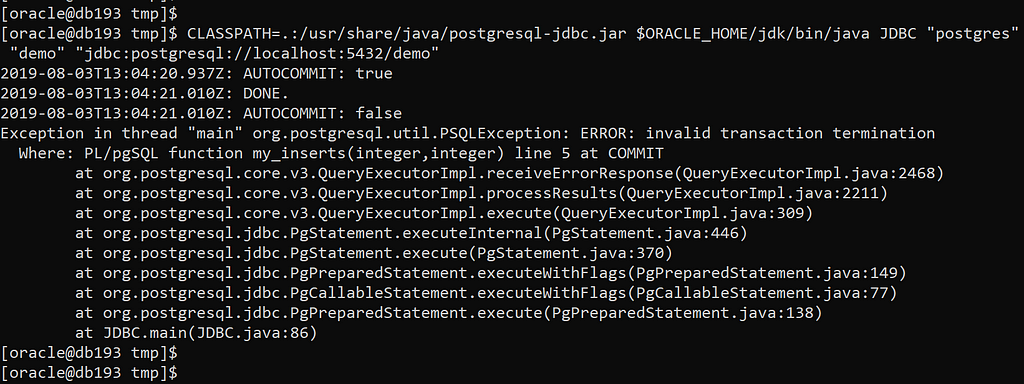This screenshot has width=1024, height=384.
Task: Click the CLASSPATH variable in the command
Action: click(229, 33)
